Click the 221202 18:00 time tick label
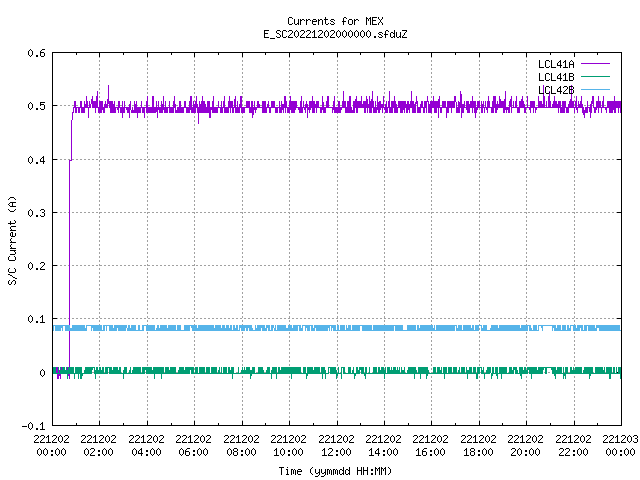Image resolution: width=640 pixels, height=480 pixels. tap(478, 445)
